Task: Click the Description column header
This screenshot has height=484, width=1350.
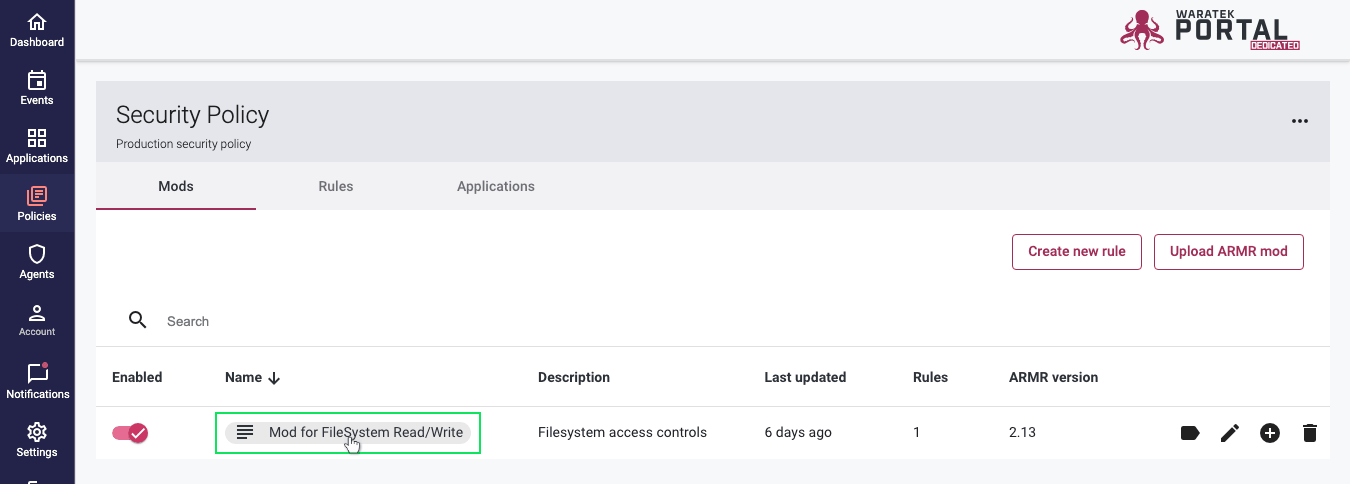Action: tap(574, 377)
